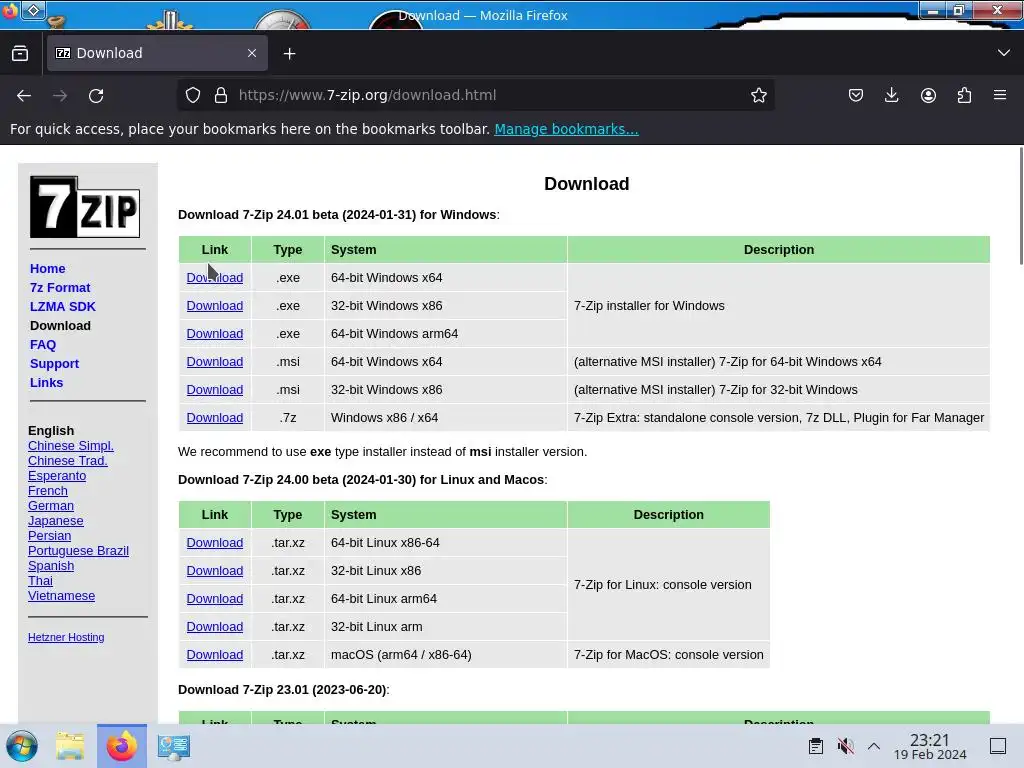Open Manage bookmarks link
The width and height of the screenshot is (1024, 768).
566,129
